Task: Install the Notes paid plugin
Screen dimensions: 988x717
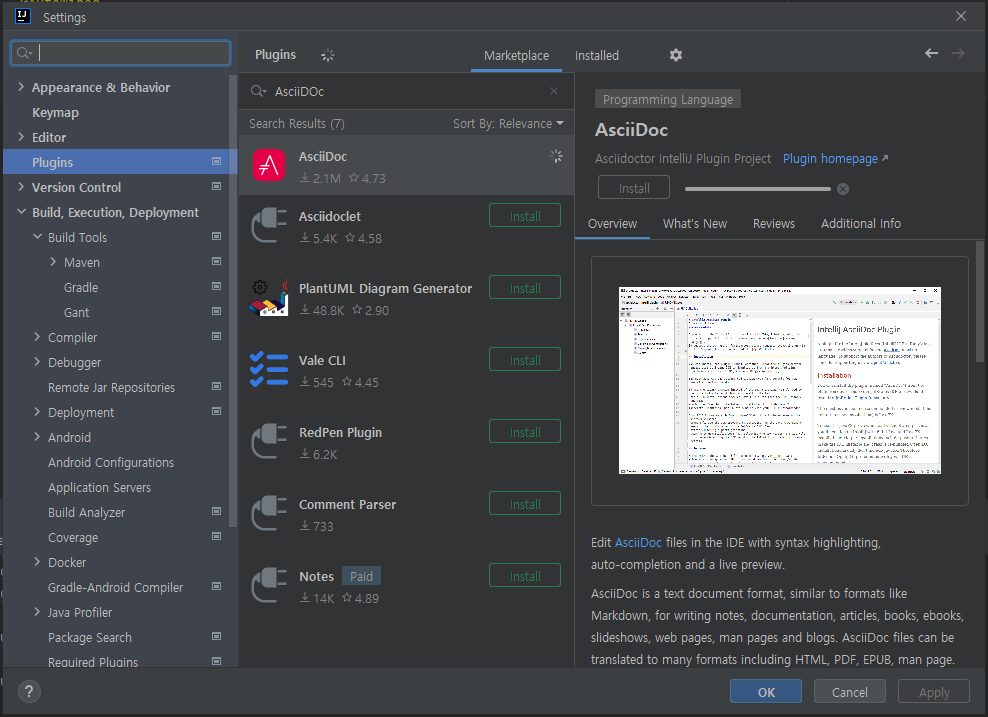Action: coord(525,576)
